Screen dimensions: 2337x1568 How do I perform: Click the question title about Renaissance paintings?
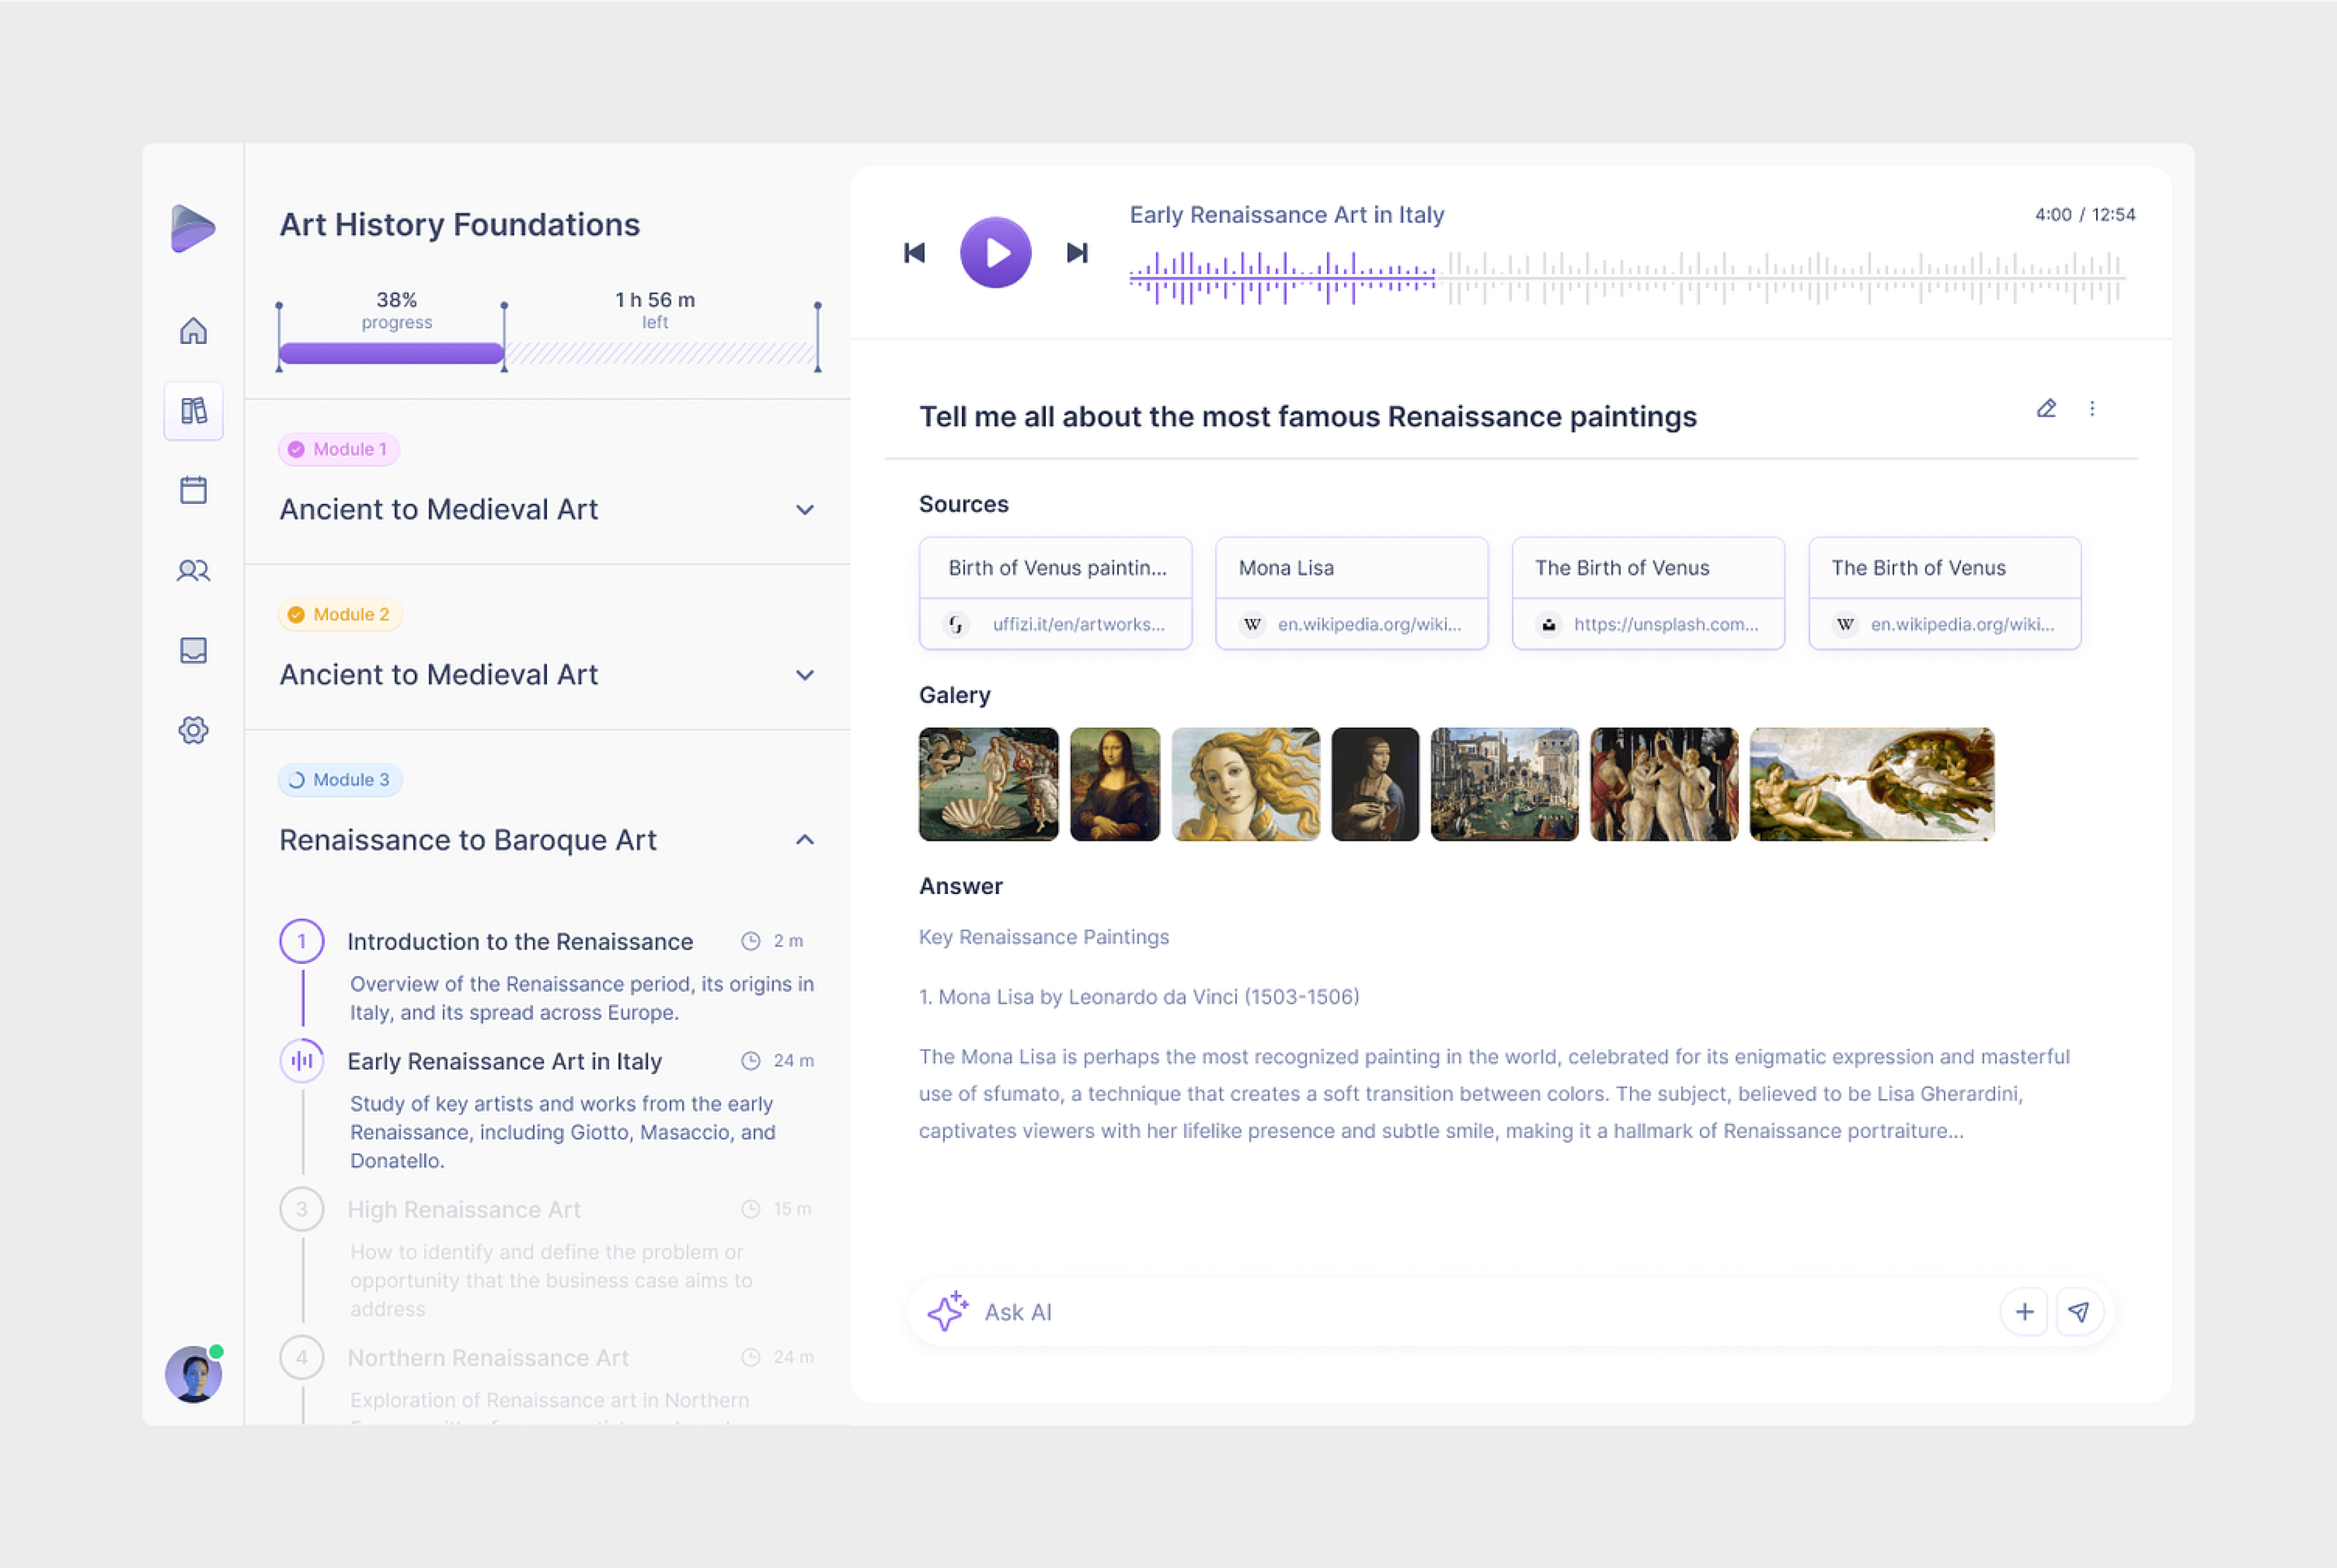1308,416
